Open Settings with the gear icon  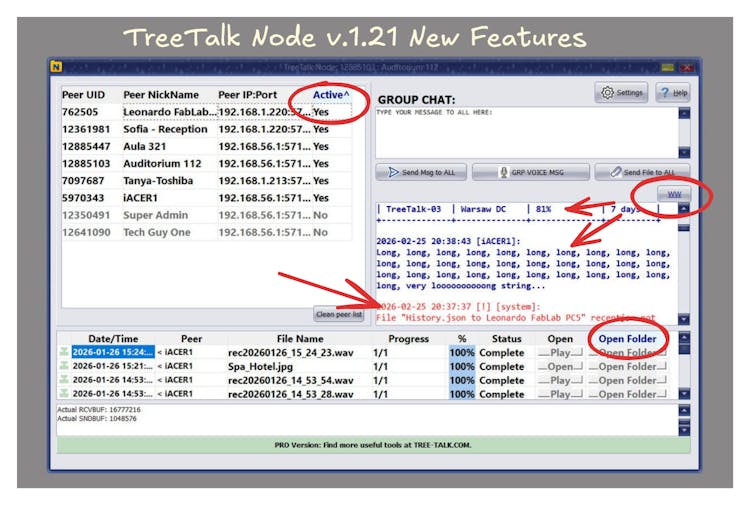(x=621, y=93)
